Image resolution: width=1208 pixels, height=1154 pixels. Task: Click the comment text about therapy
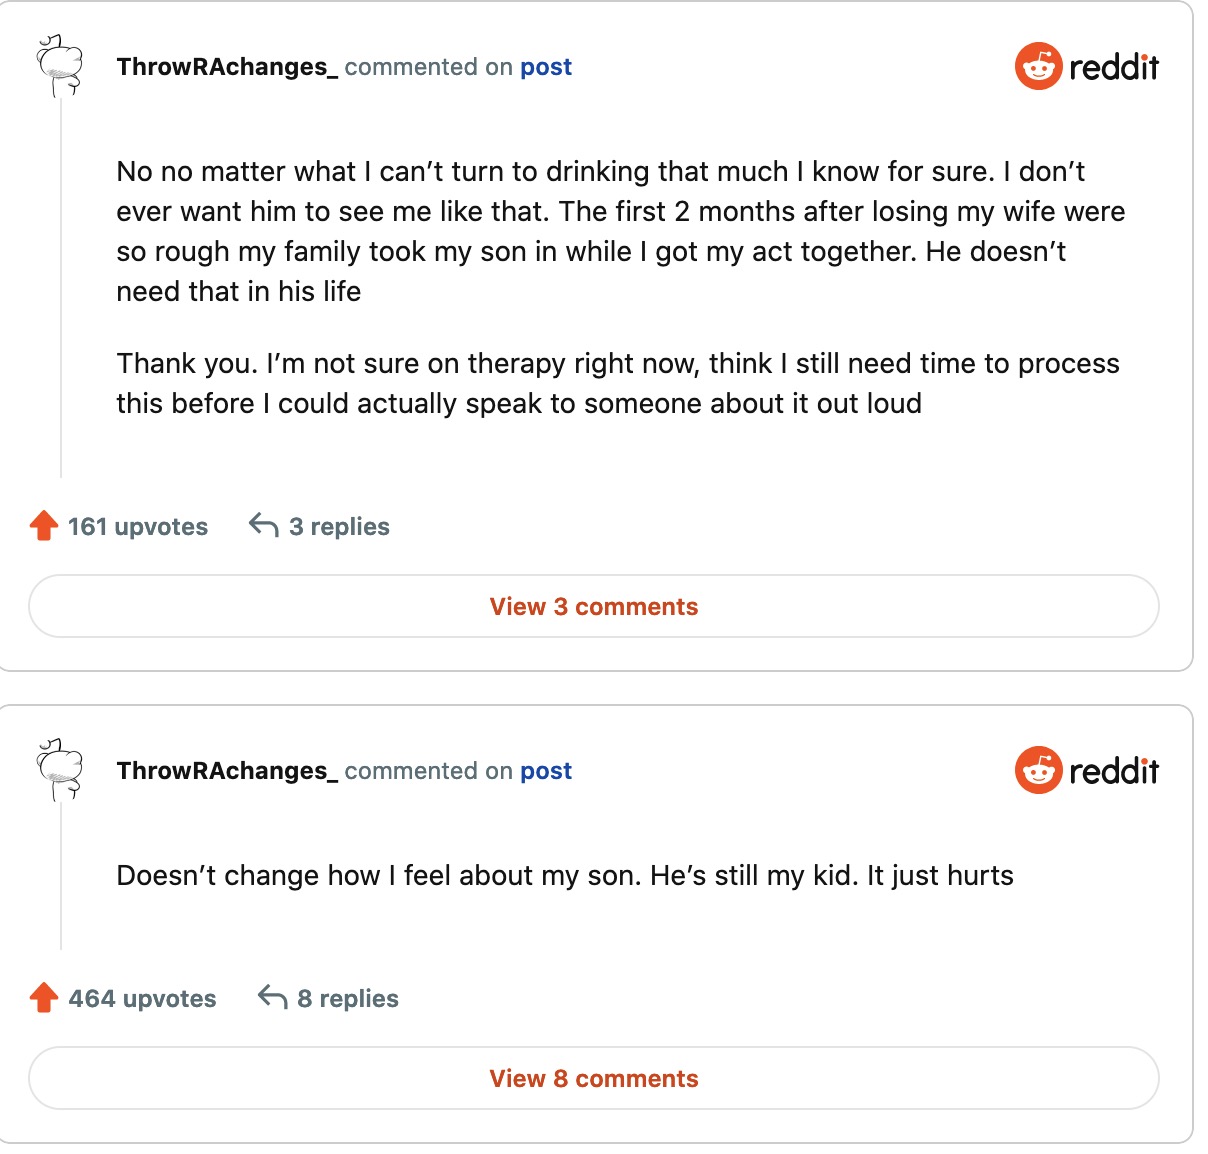617,384
